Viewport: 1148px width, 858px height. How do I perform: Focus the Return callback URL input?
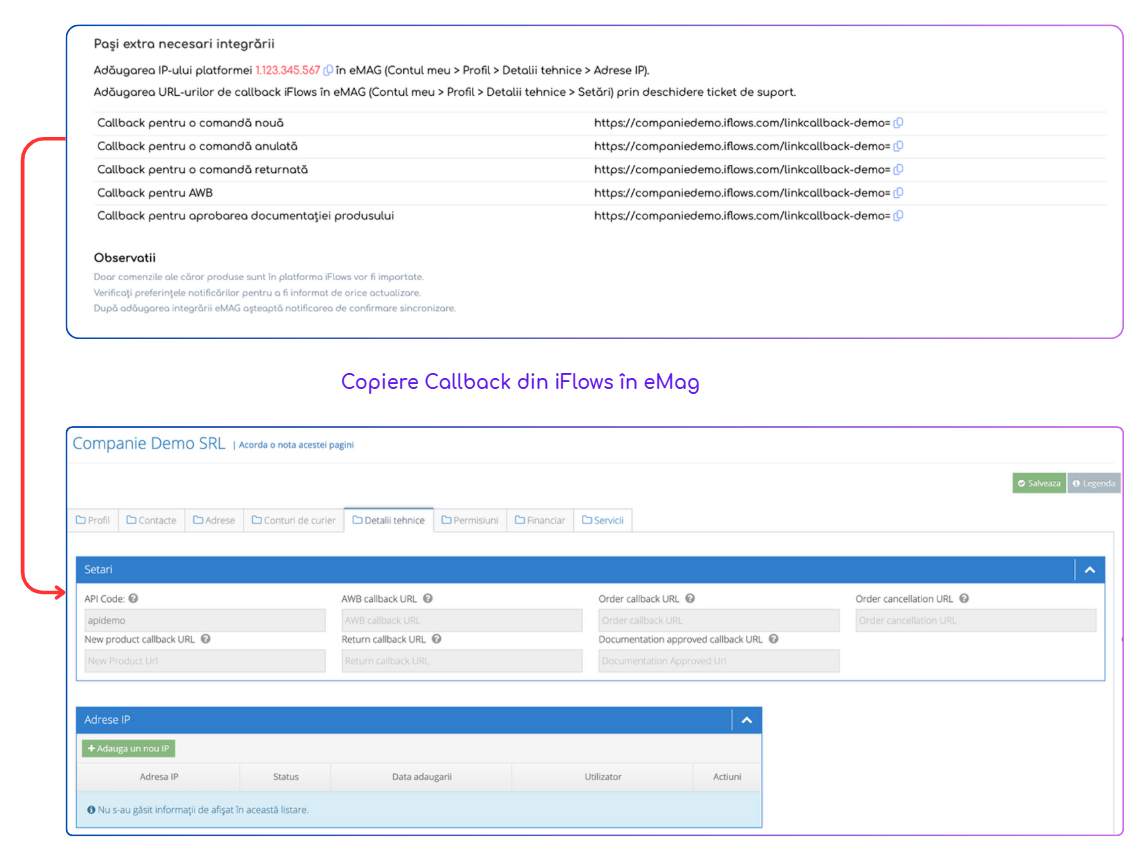[462, 661]
